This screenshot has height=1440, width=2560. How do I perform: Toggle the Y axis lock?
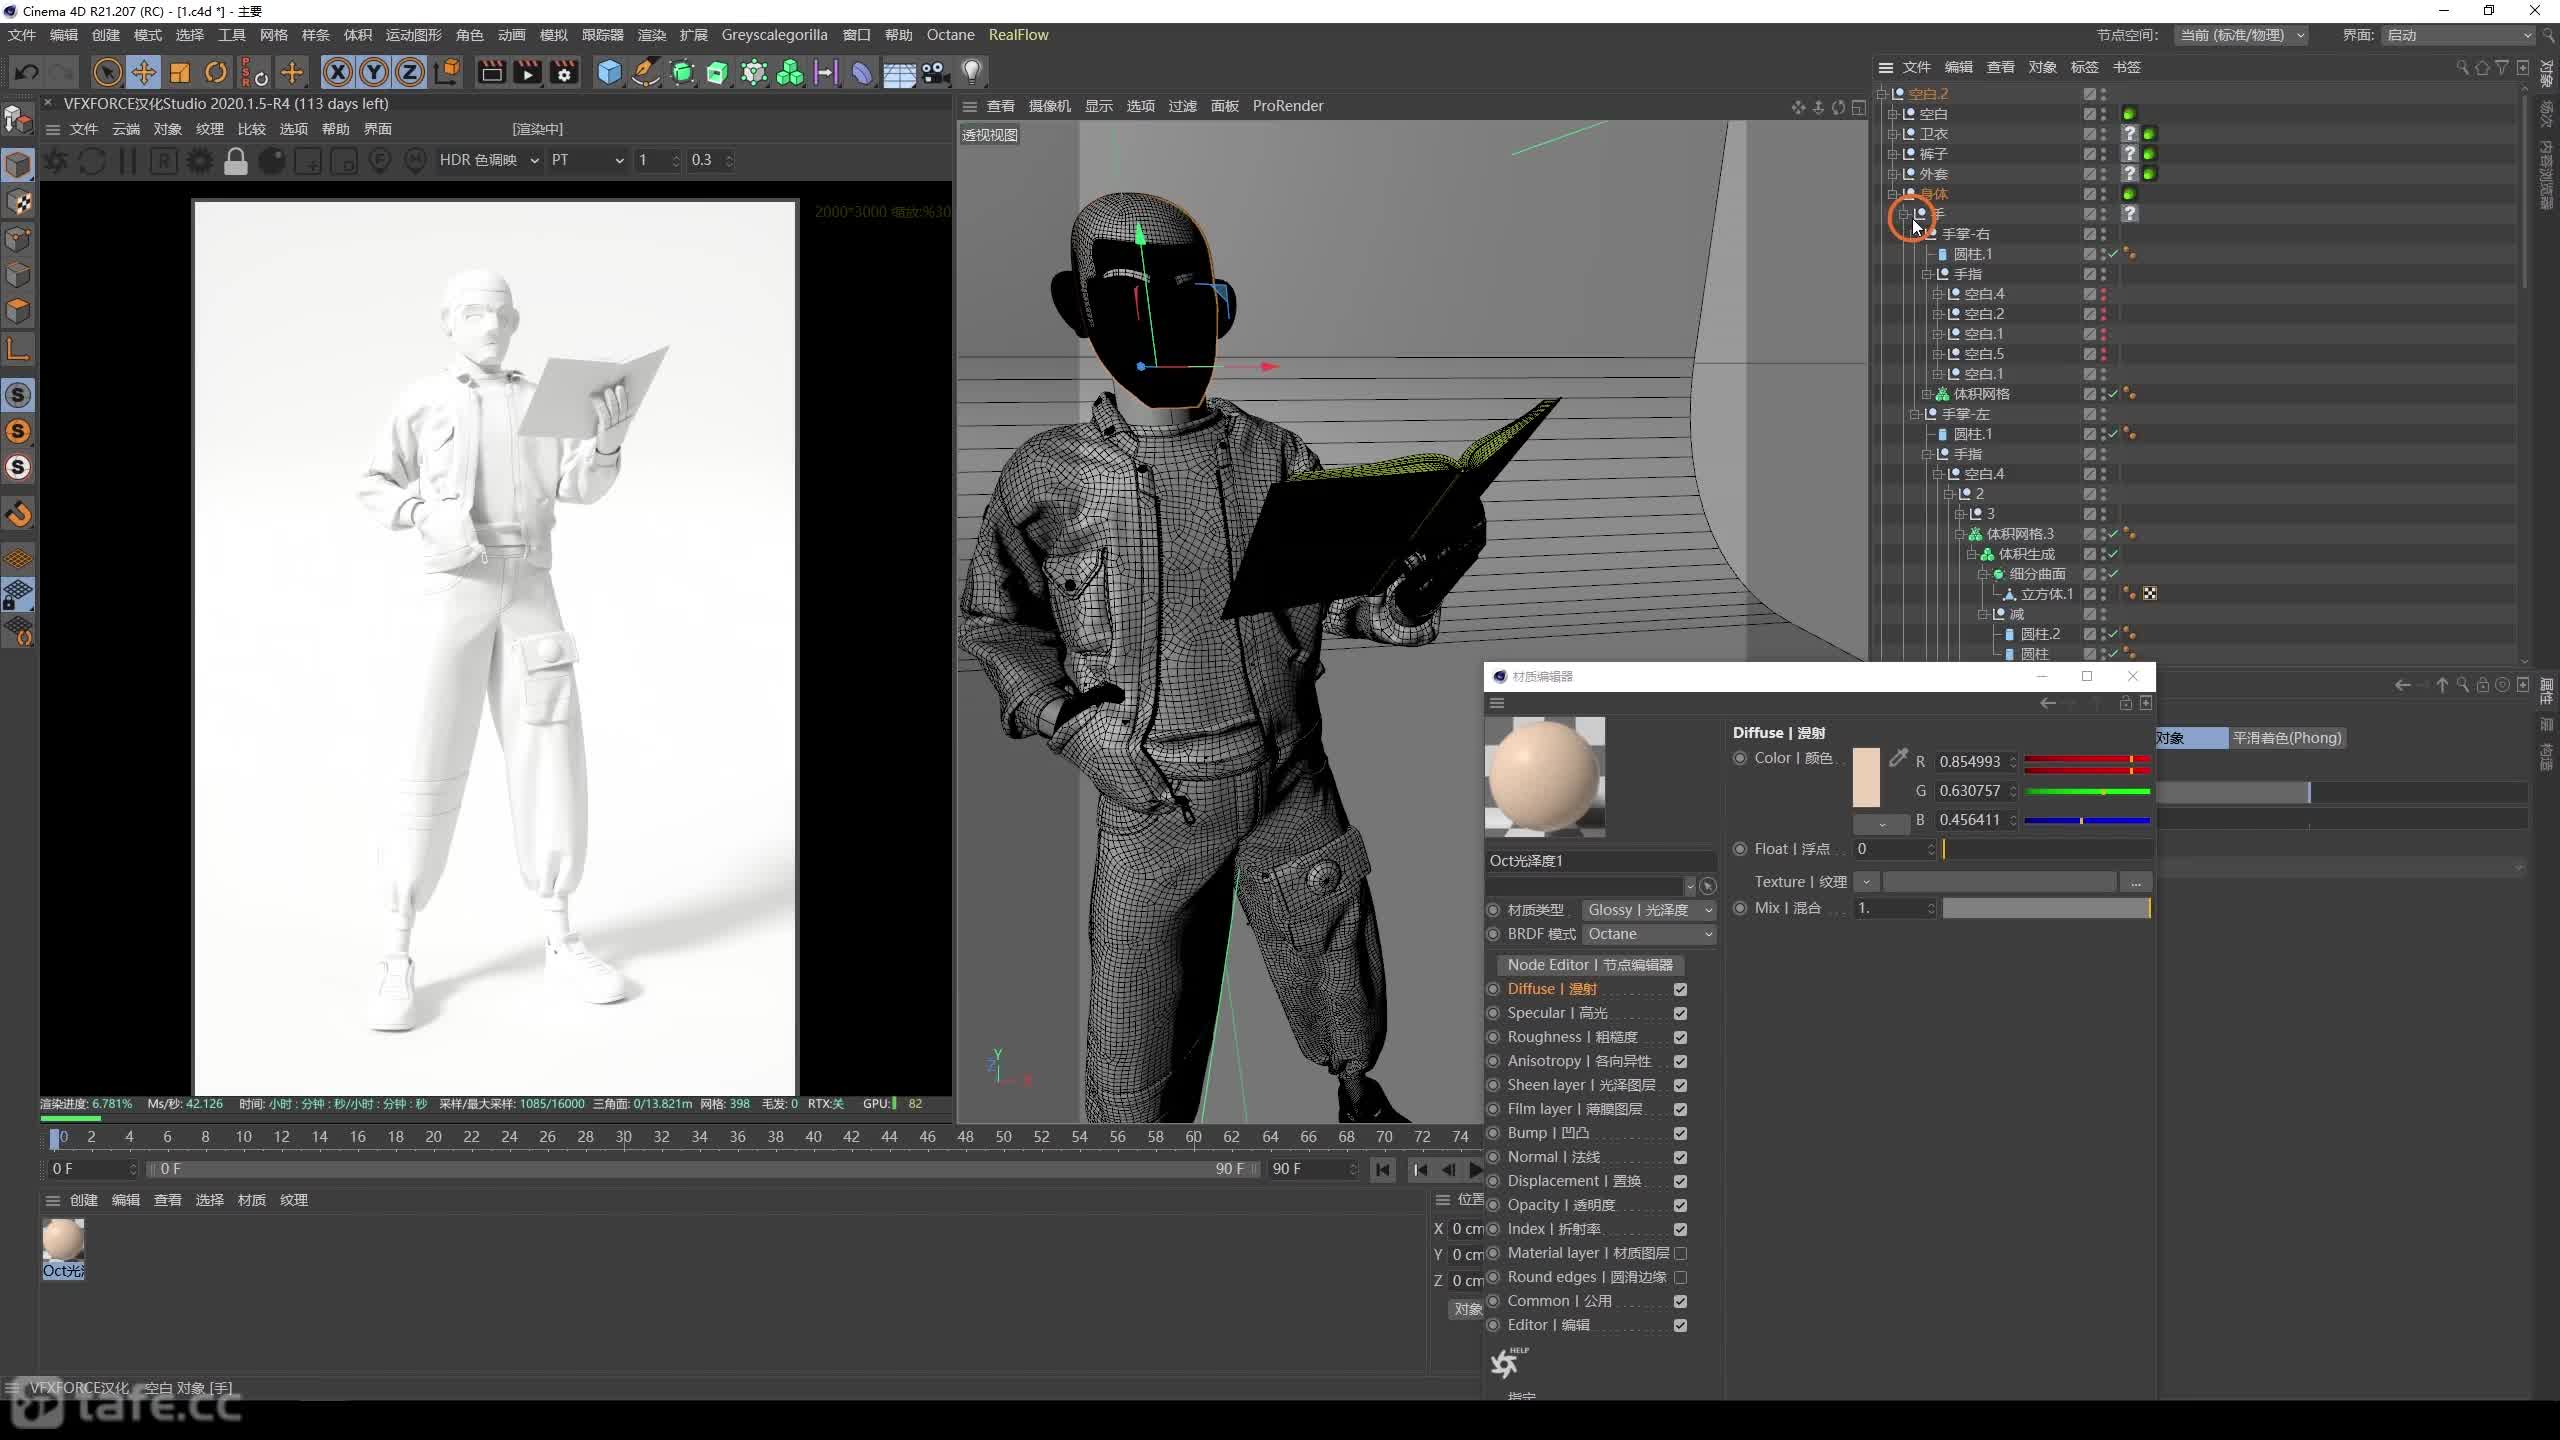374,72
